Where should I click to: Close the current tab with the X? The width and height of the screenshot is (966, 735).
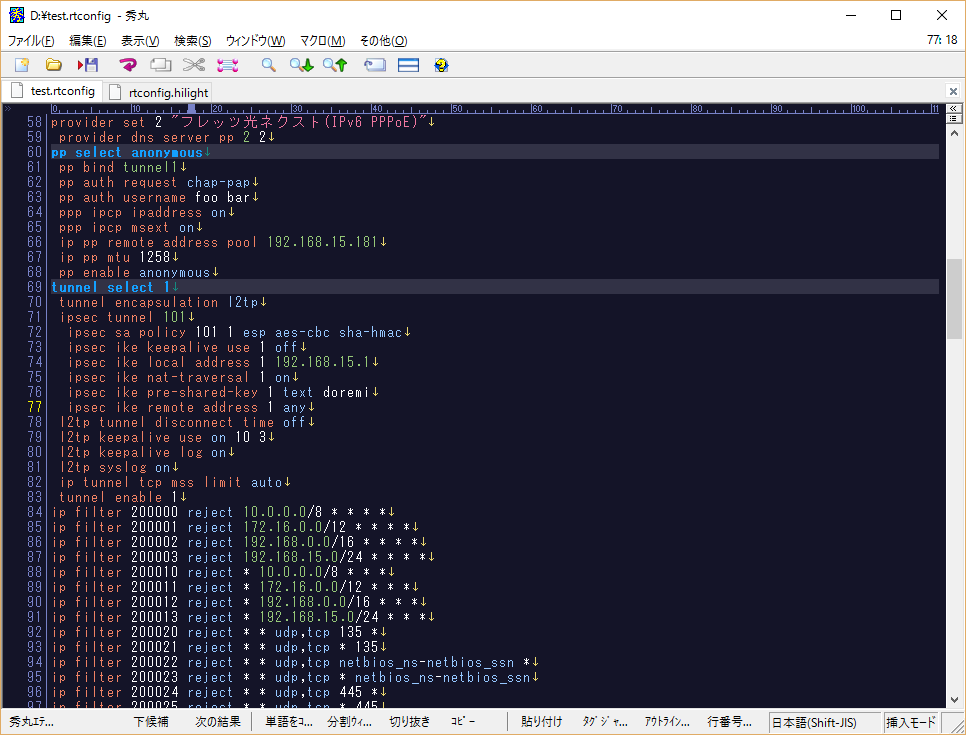point(953,91)
